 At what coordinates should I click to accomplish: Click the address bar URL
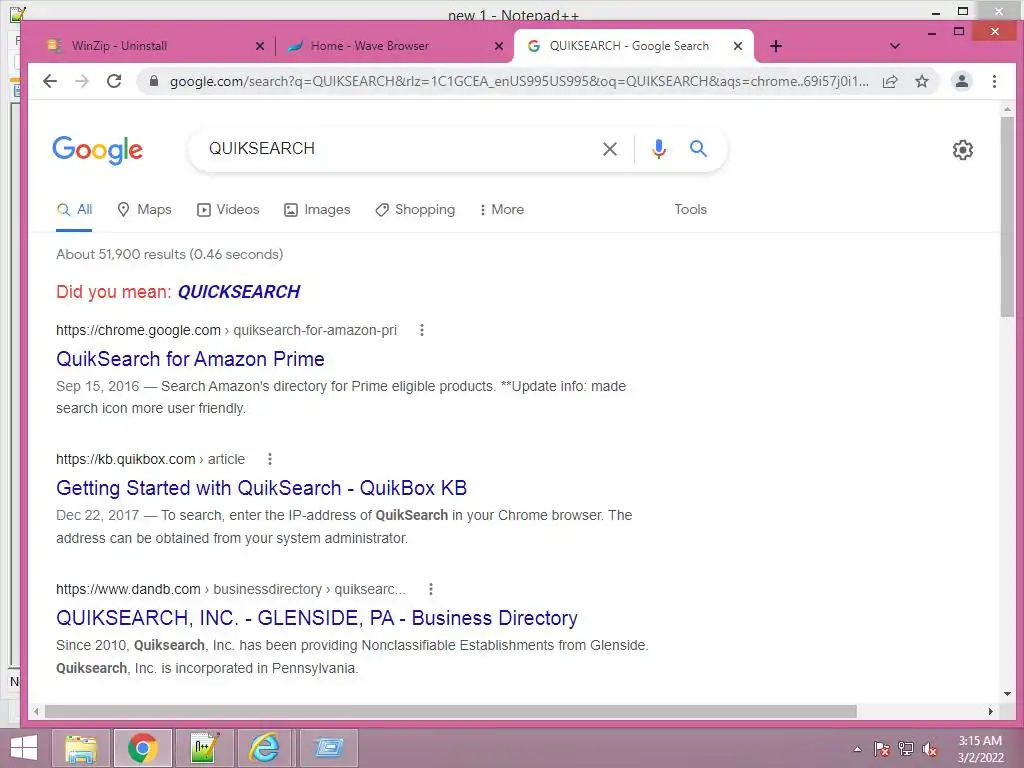[519, 81]
